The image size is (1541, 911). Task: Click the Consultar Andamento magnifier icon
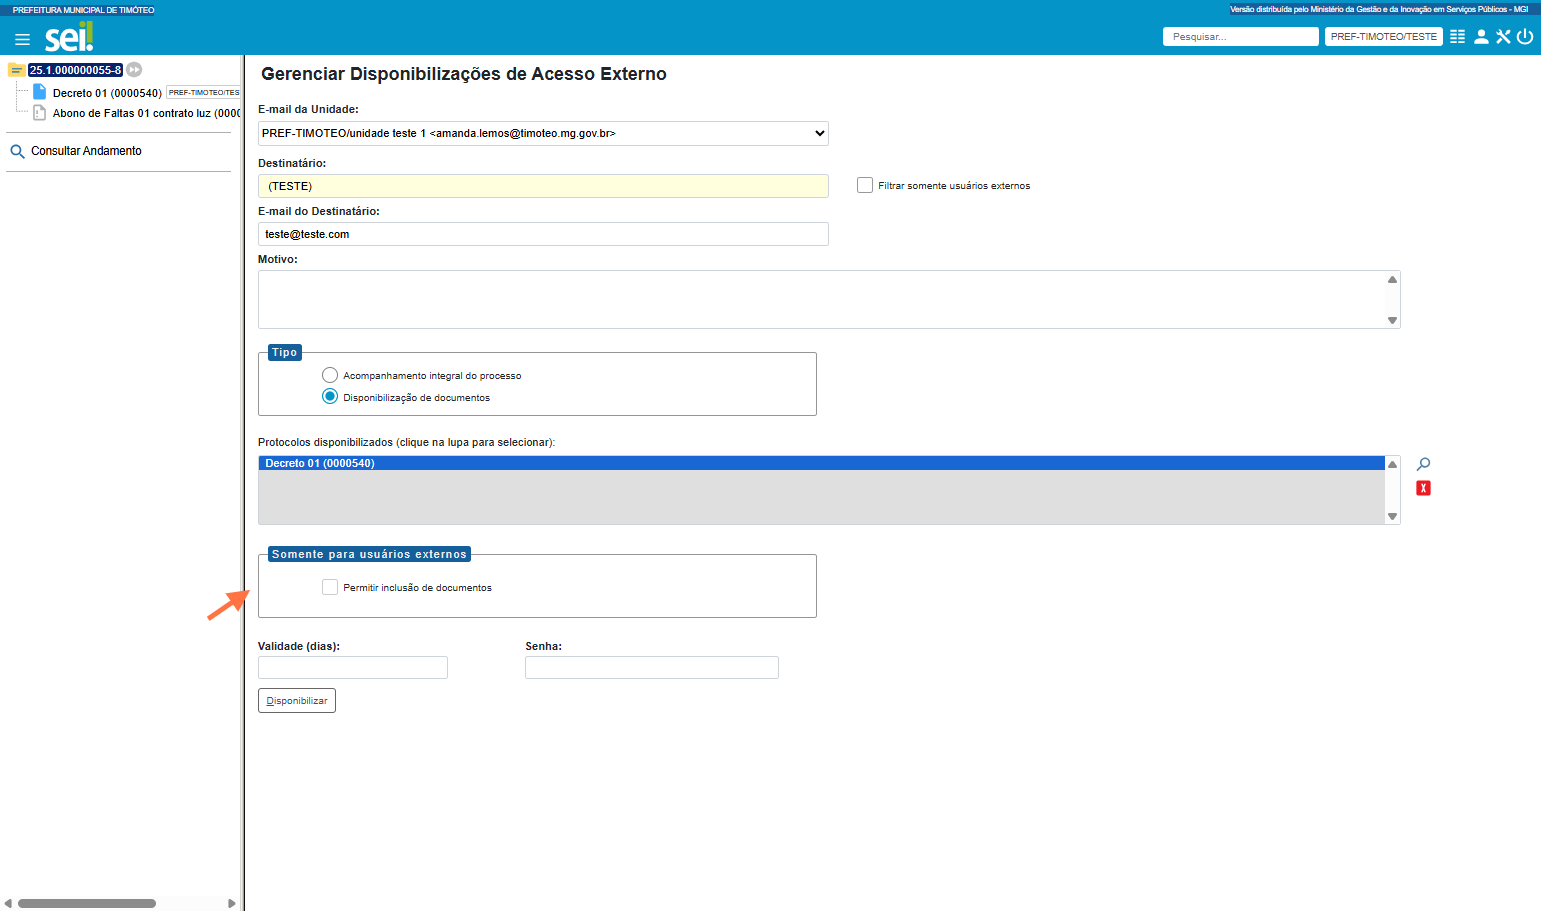point(17,152)
